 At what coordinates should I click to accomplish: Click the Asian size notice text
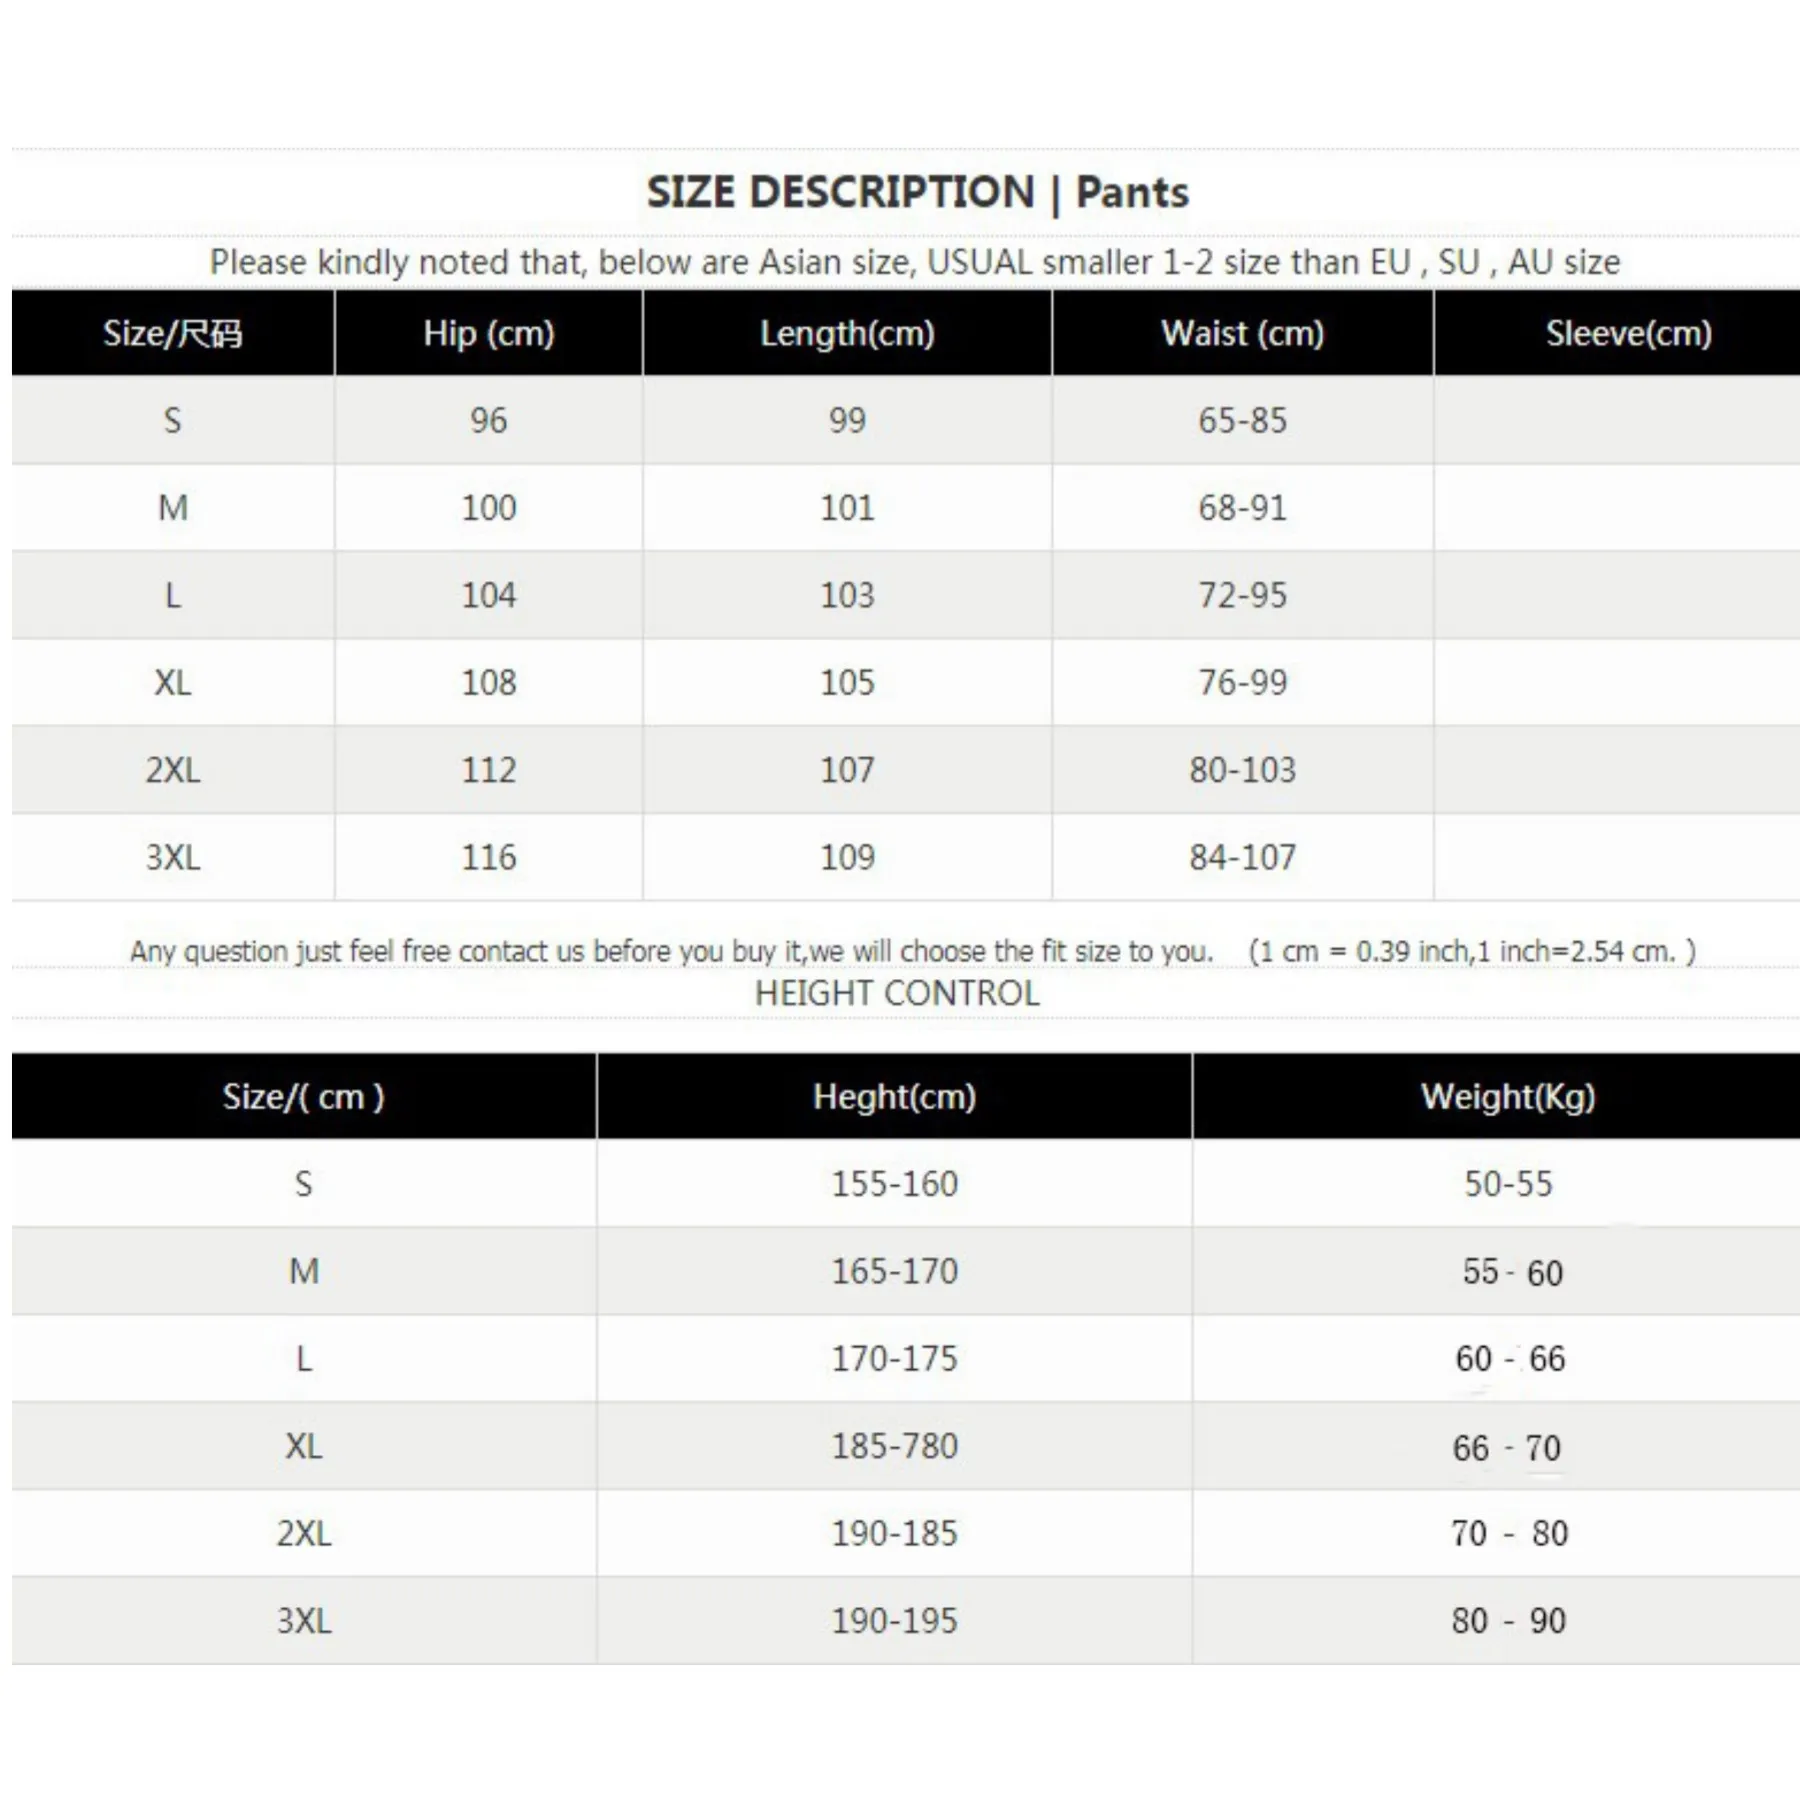914,262
